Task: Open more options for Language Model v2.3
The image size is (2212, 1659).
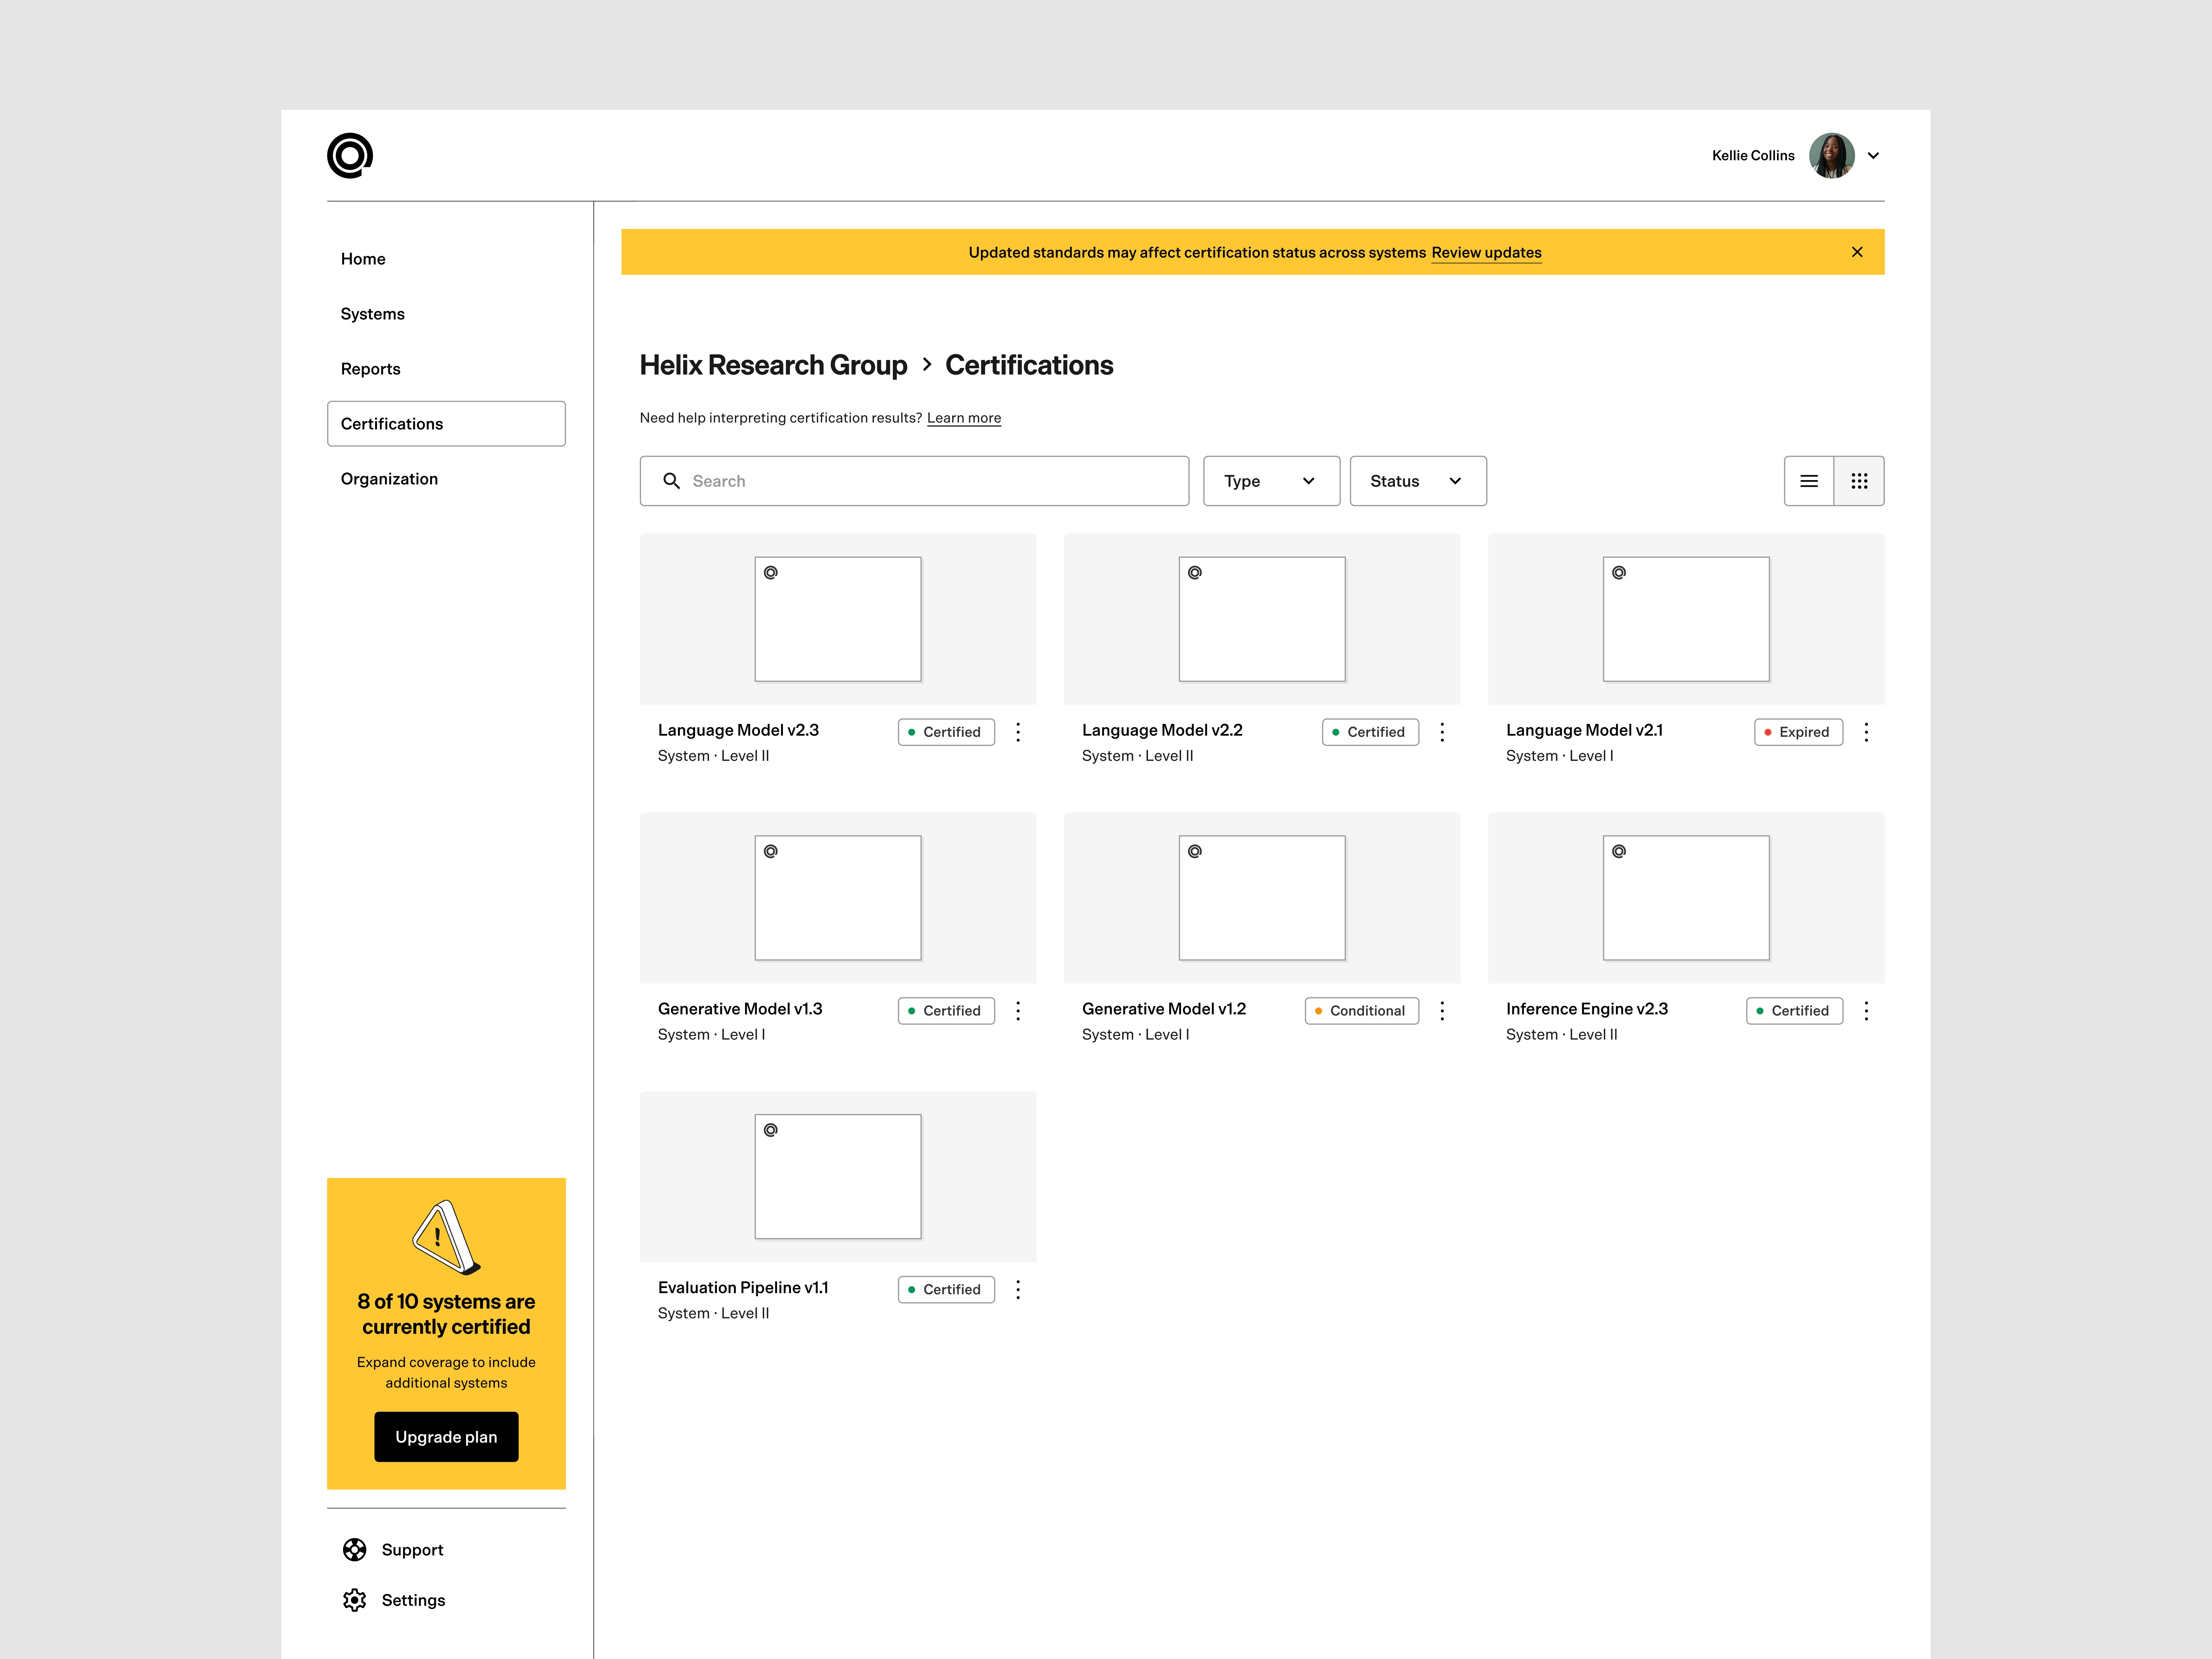Action: point(1018,732)
